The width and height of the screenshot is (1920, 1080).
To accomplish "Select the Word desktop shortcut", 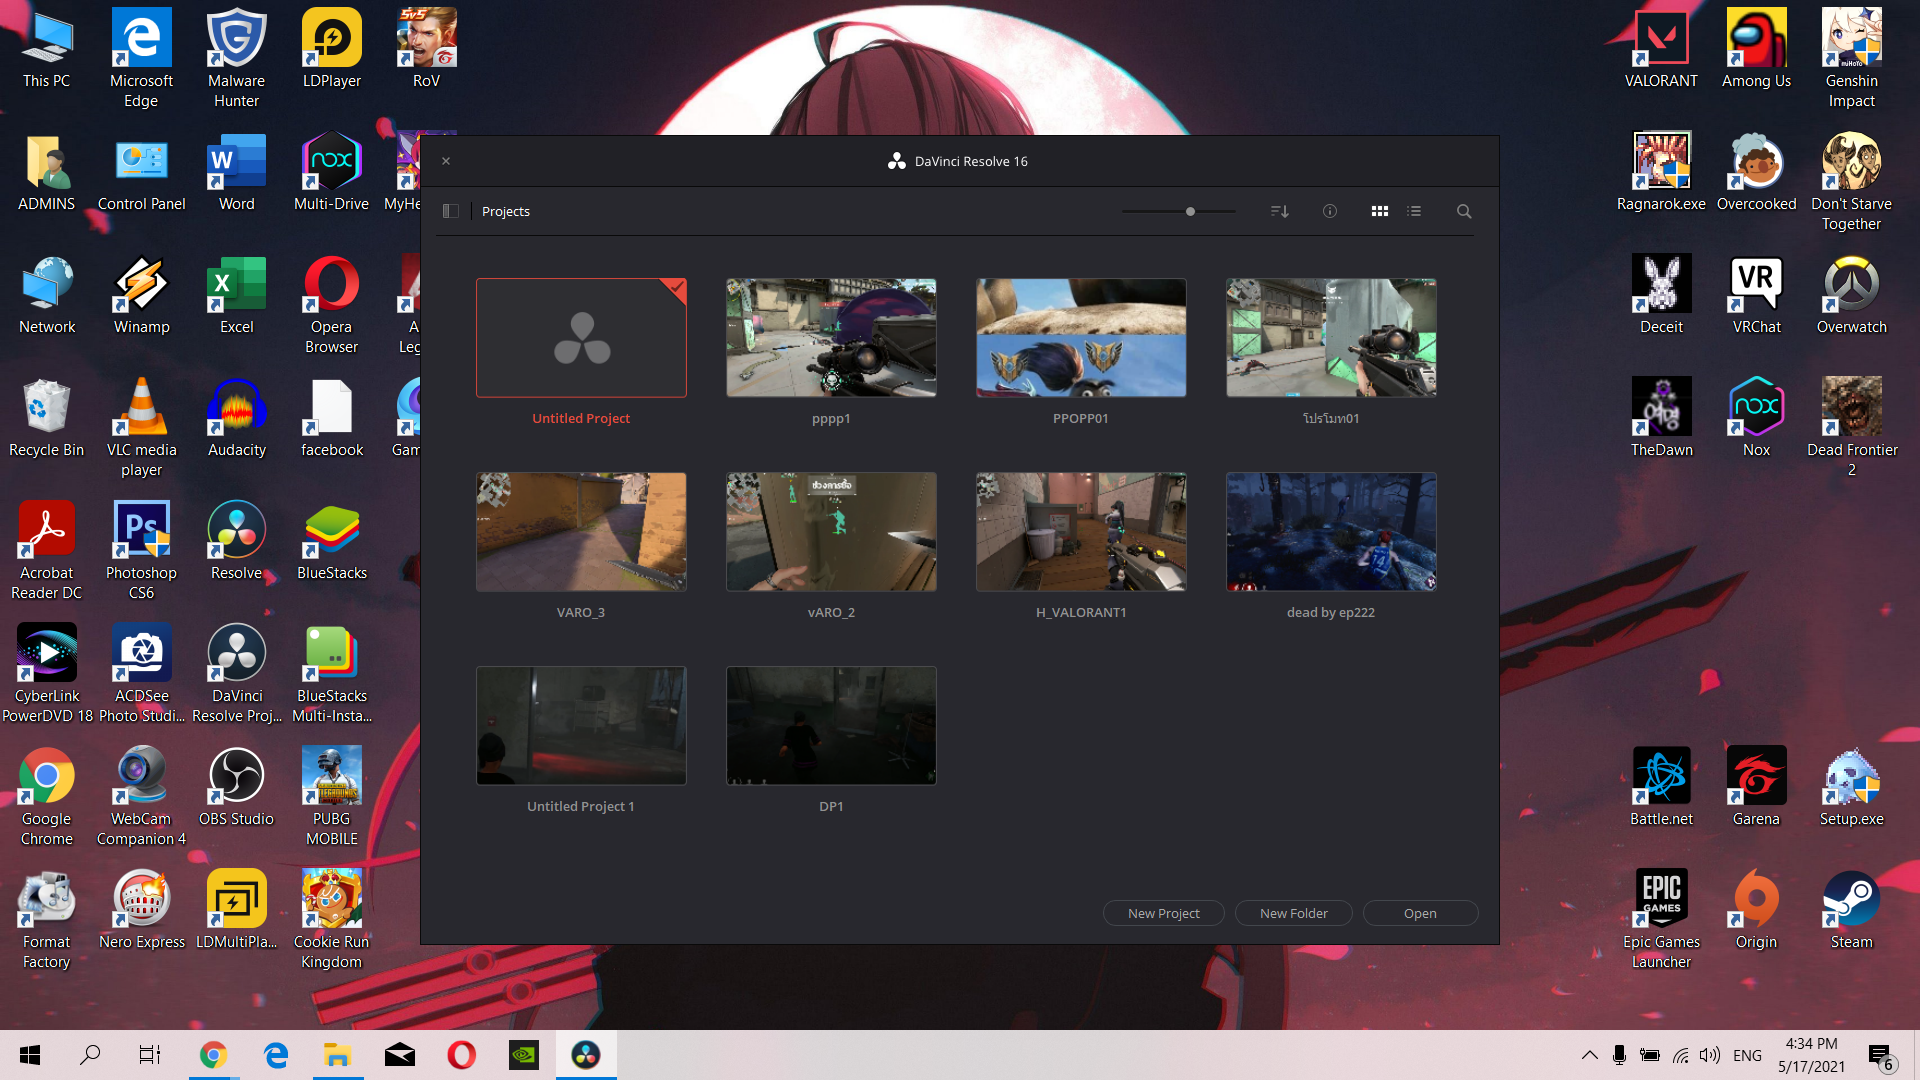I will tap(237, 172).
